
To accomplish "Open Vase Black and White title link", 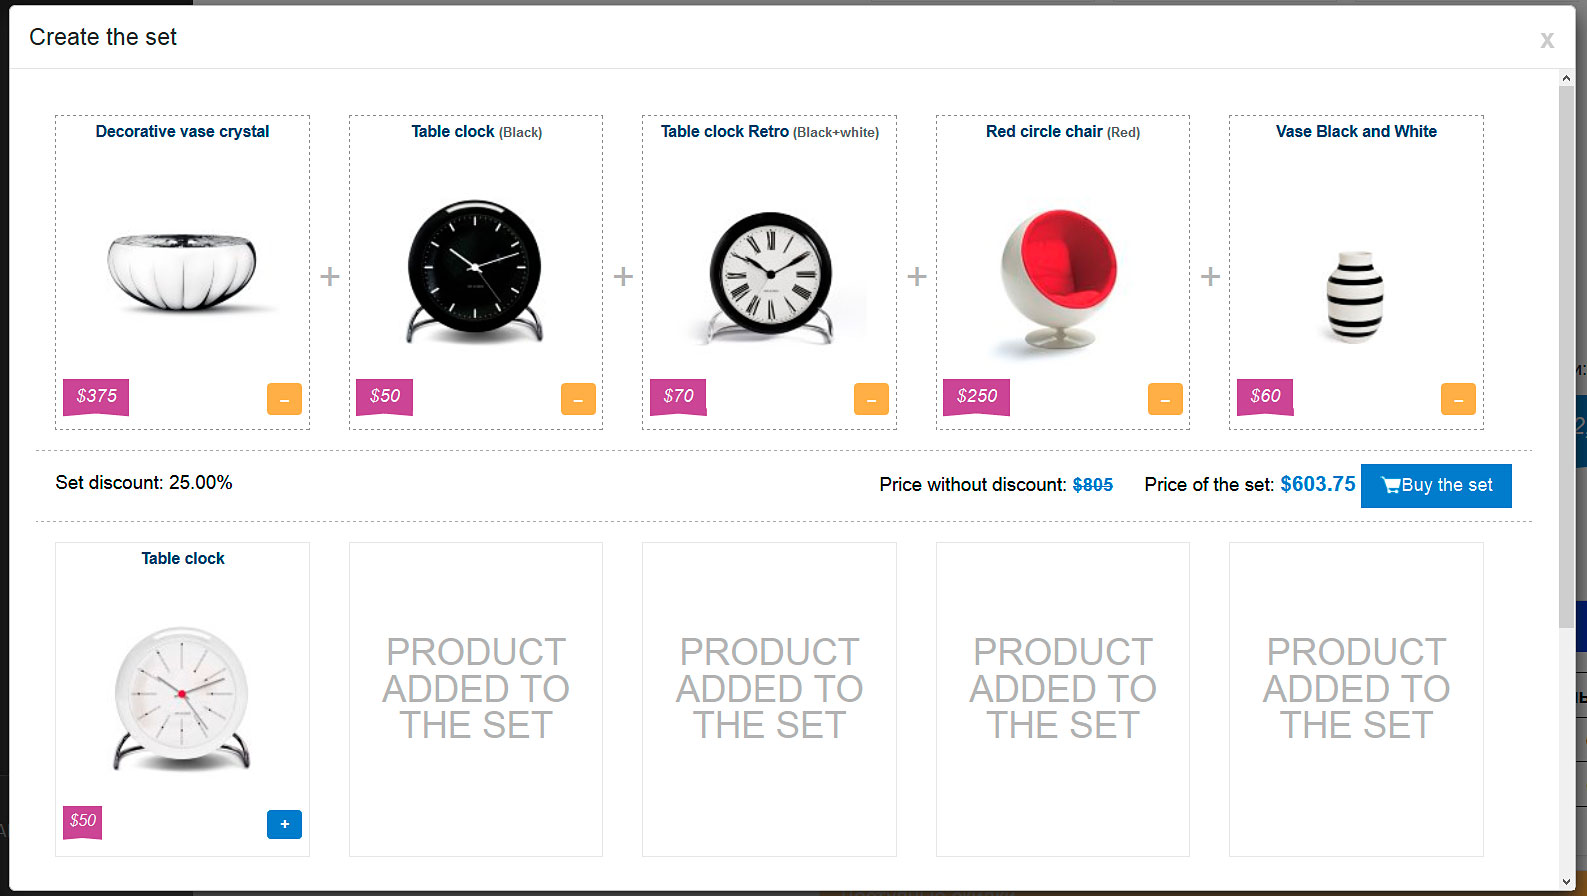I will 1356,131.
